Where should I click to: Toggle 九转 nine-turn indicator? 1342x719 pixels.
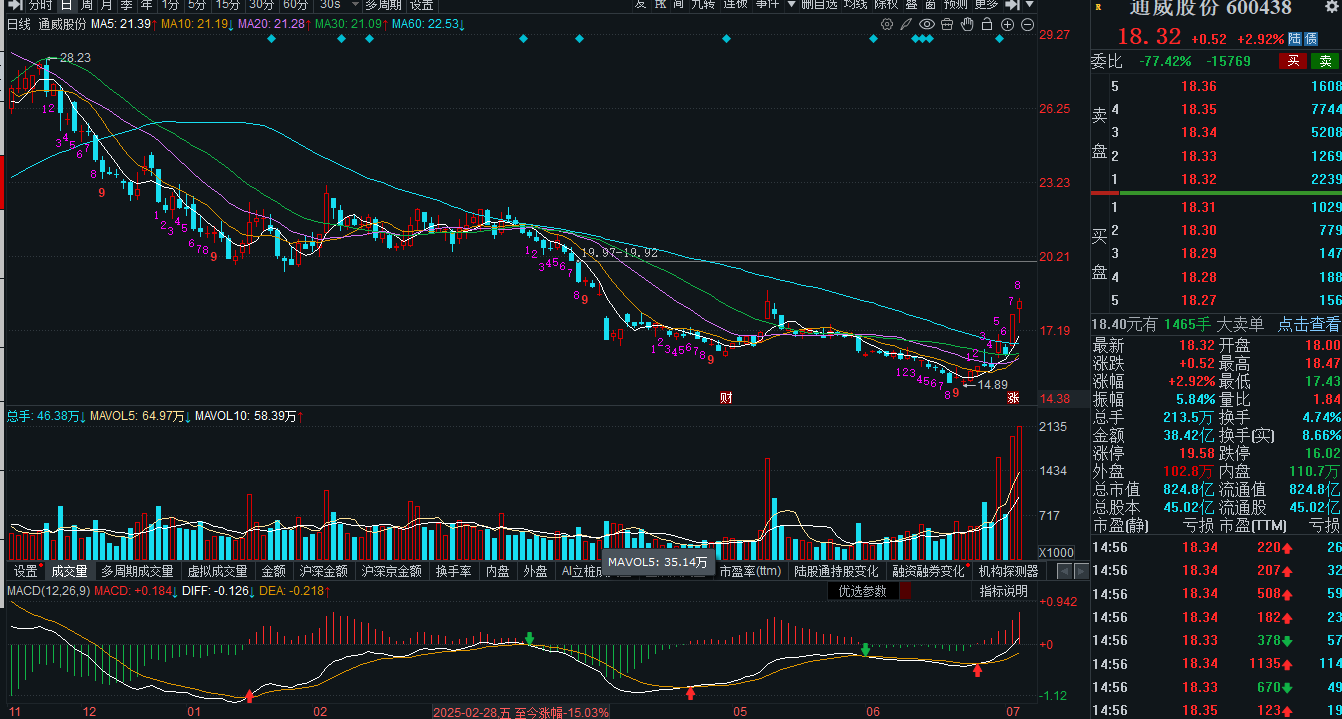[x=703, y=4]
